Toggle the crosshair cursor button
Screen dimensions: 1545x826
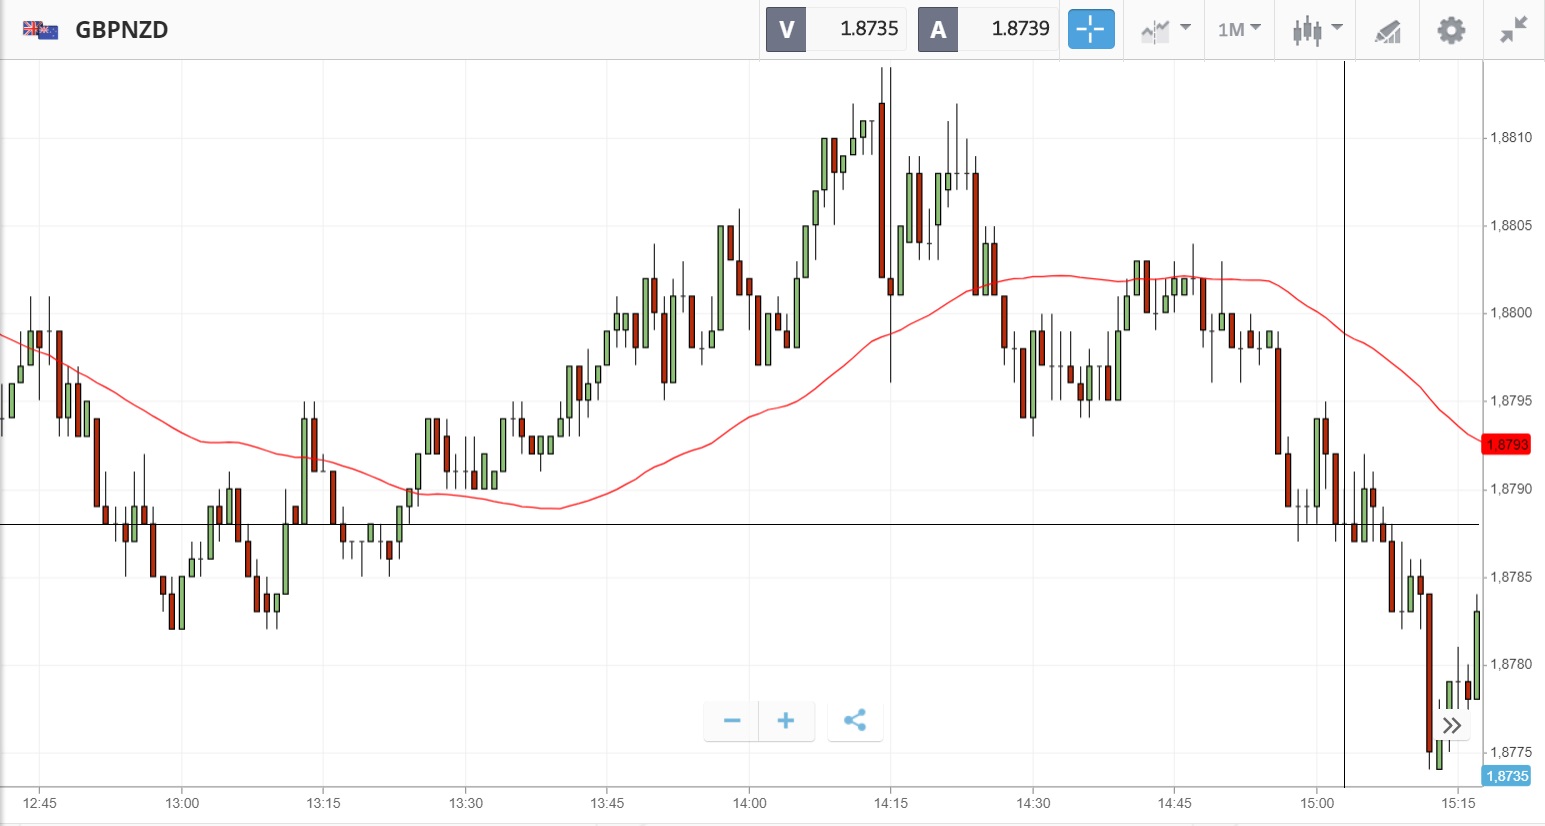coord(1090,29)
